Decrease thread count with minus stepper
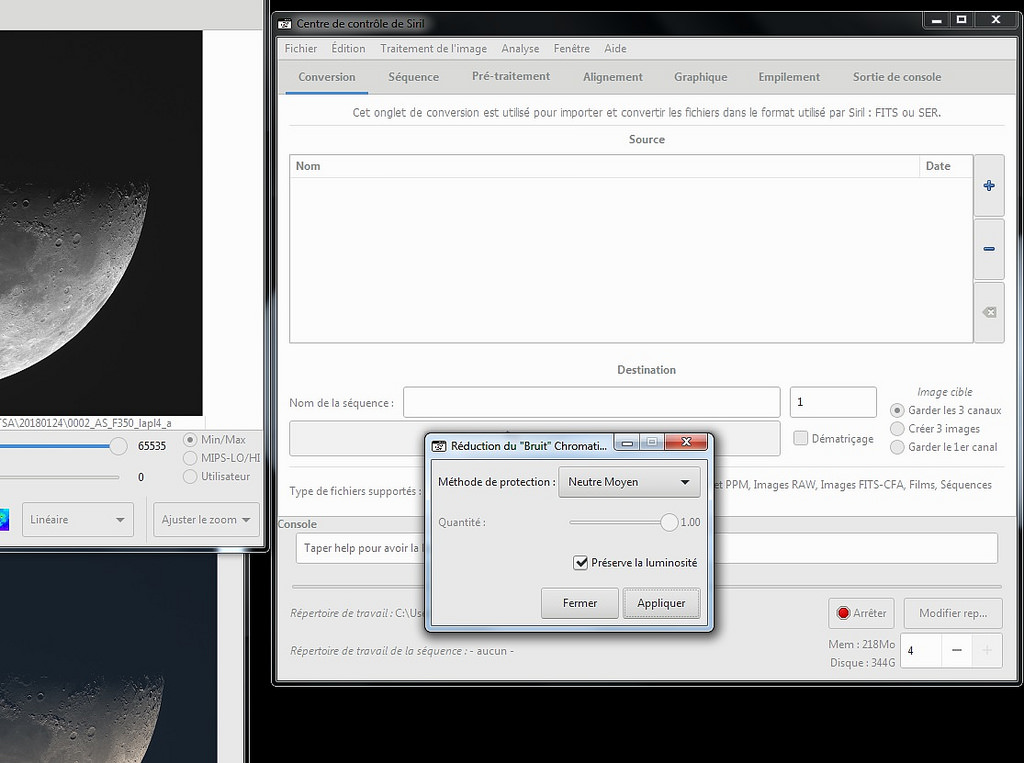The height and width of the screenshot is (763, 1024). [957, 650]
